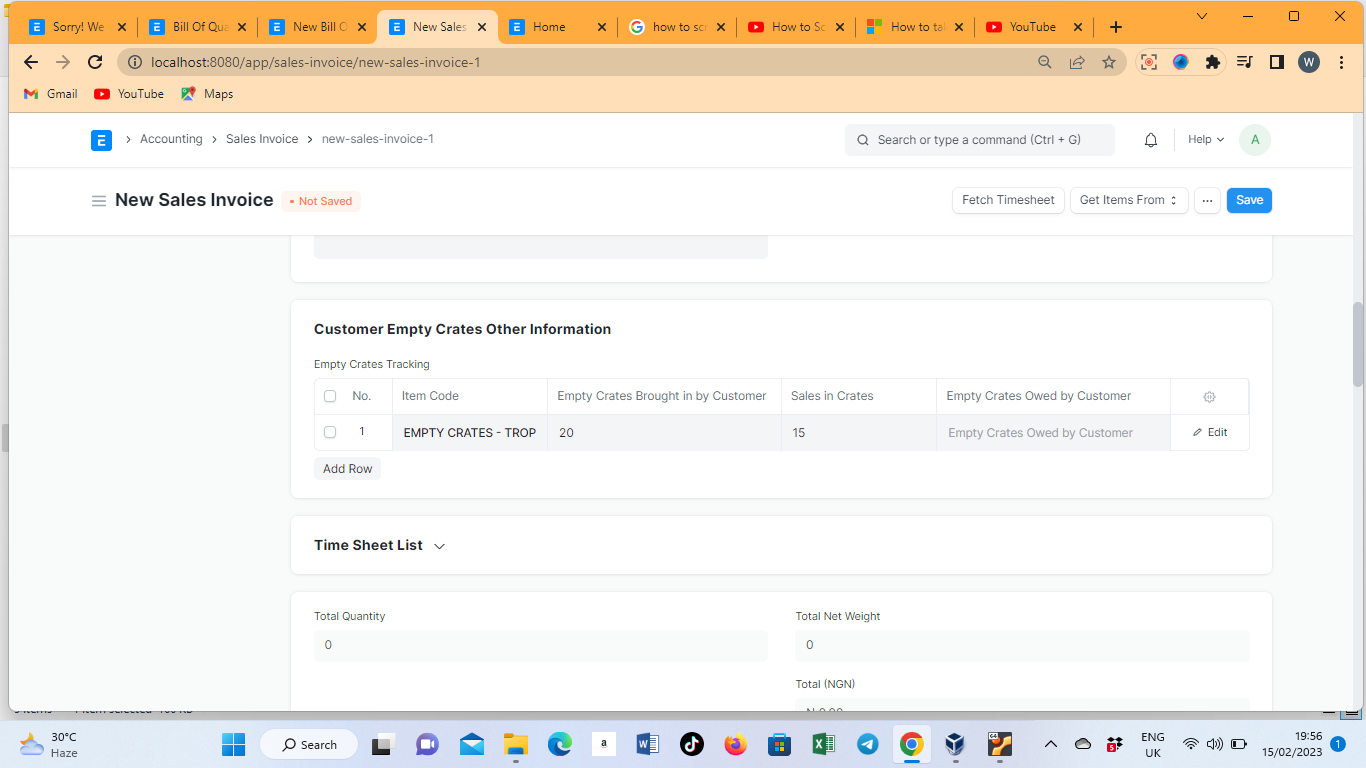Expand the Help dropdown menu
The height and width of the screenshot is (768, 1366).
(1205, 140)
